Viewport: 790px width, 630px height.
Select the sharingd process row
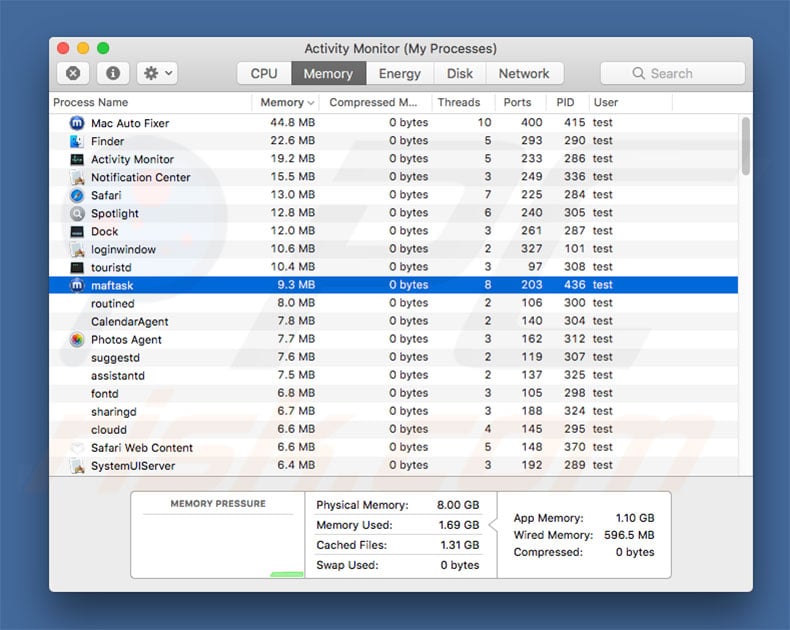[x=393, y=412]
